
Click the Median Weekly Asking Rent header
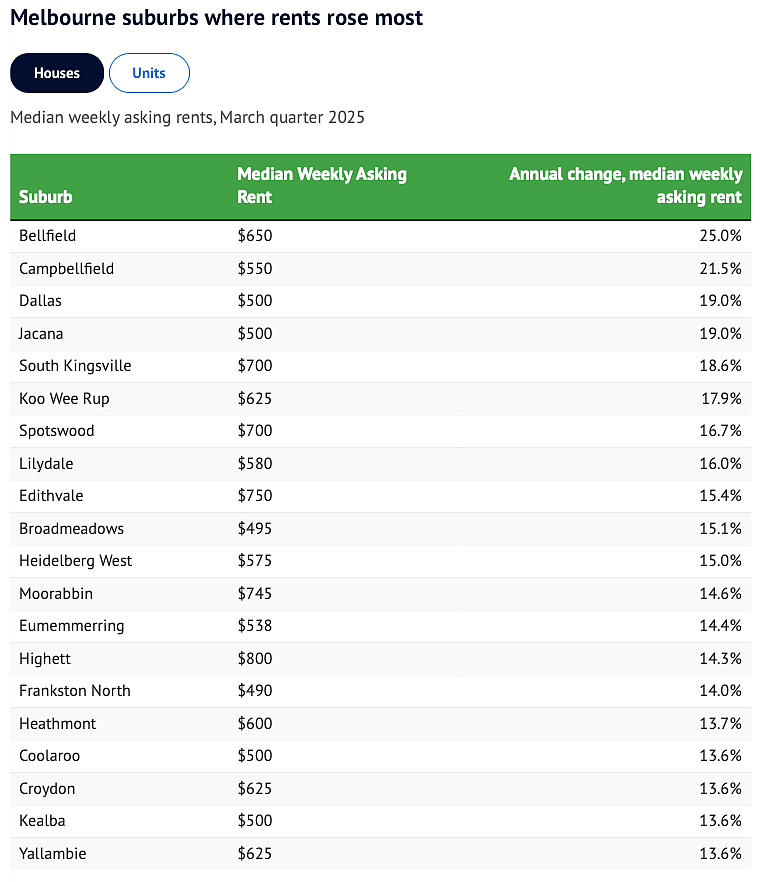(322, 186)
